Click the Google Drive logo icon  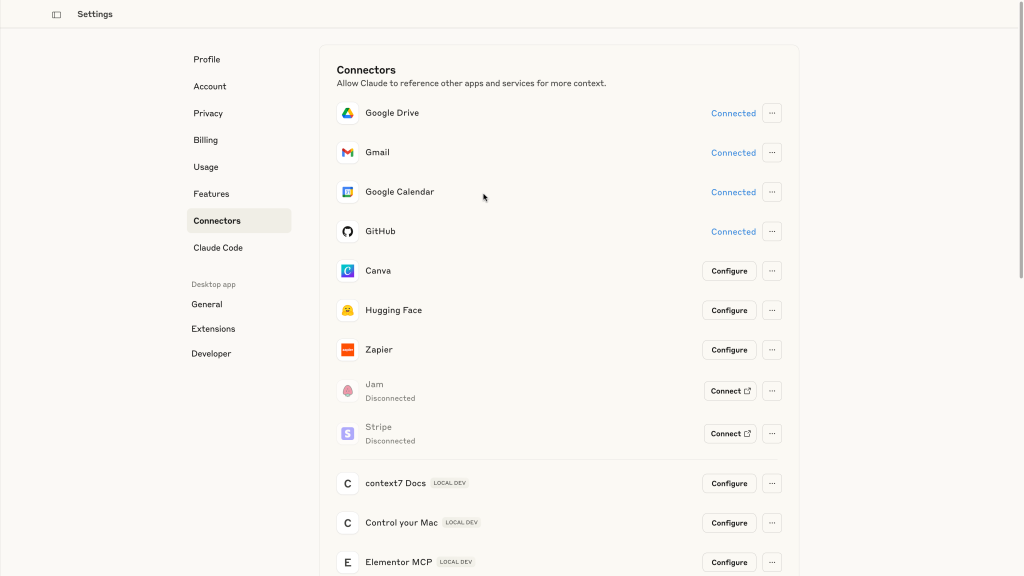coord(347,113)
